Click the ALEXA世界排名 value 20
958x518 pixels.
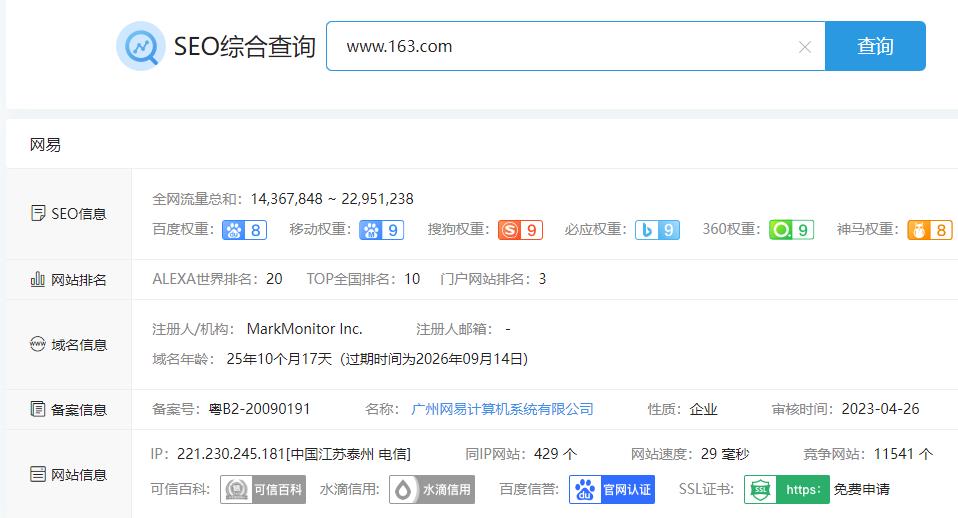pos(274,279)
